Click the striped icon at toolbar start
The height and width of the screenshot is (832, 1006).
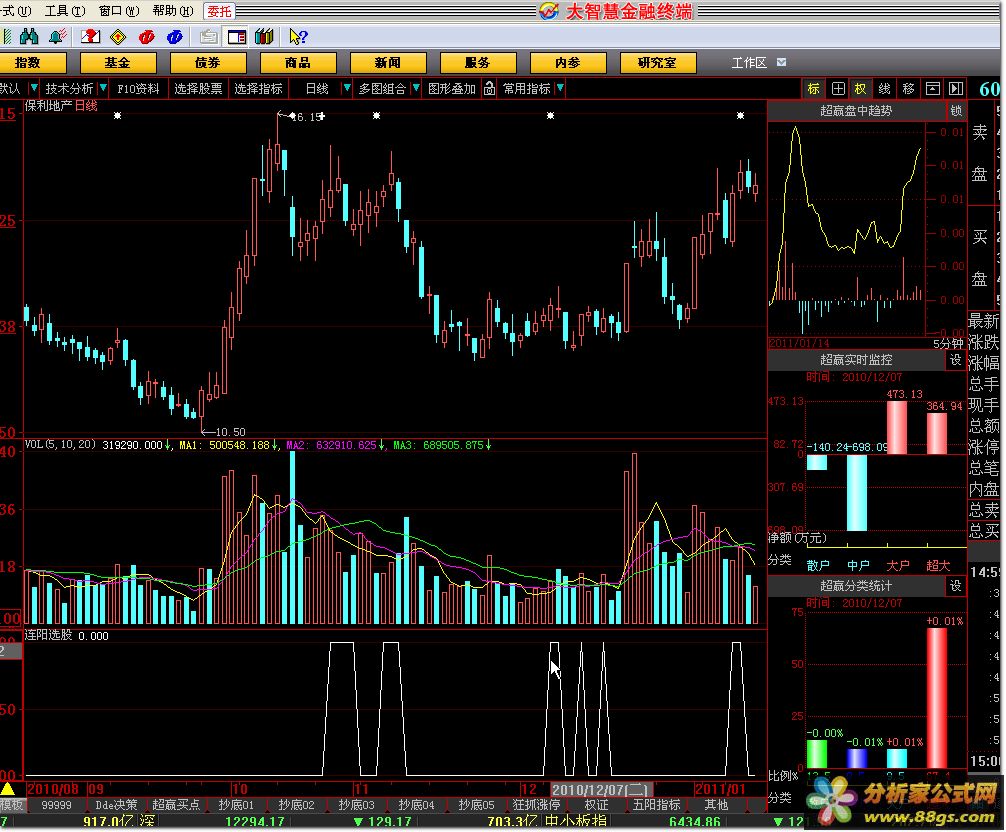[7, 37]
